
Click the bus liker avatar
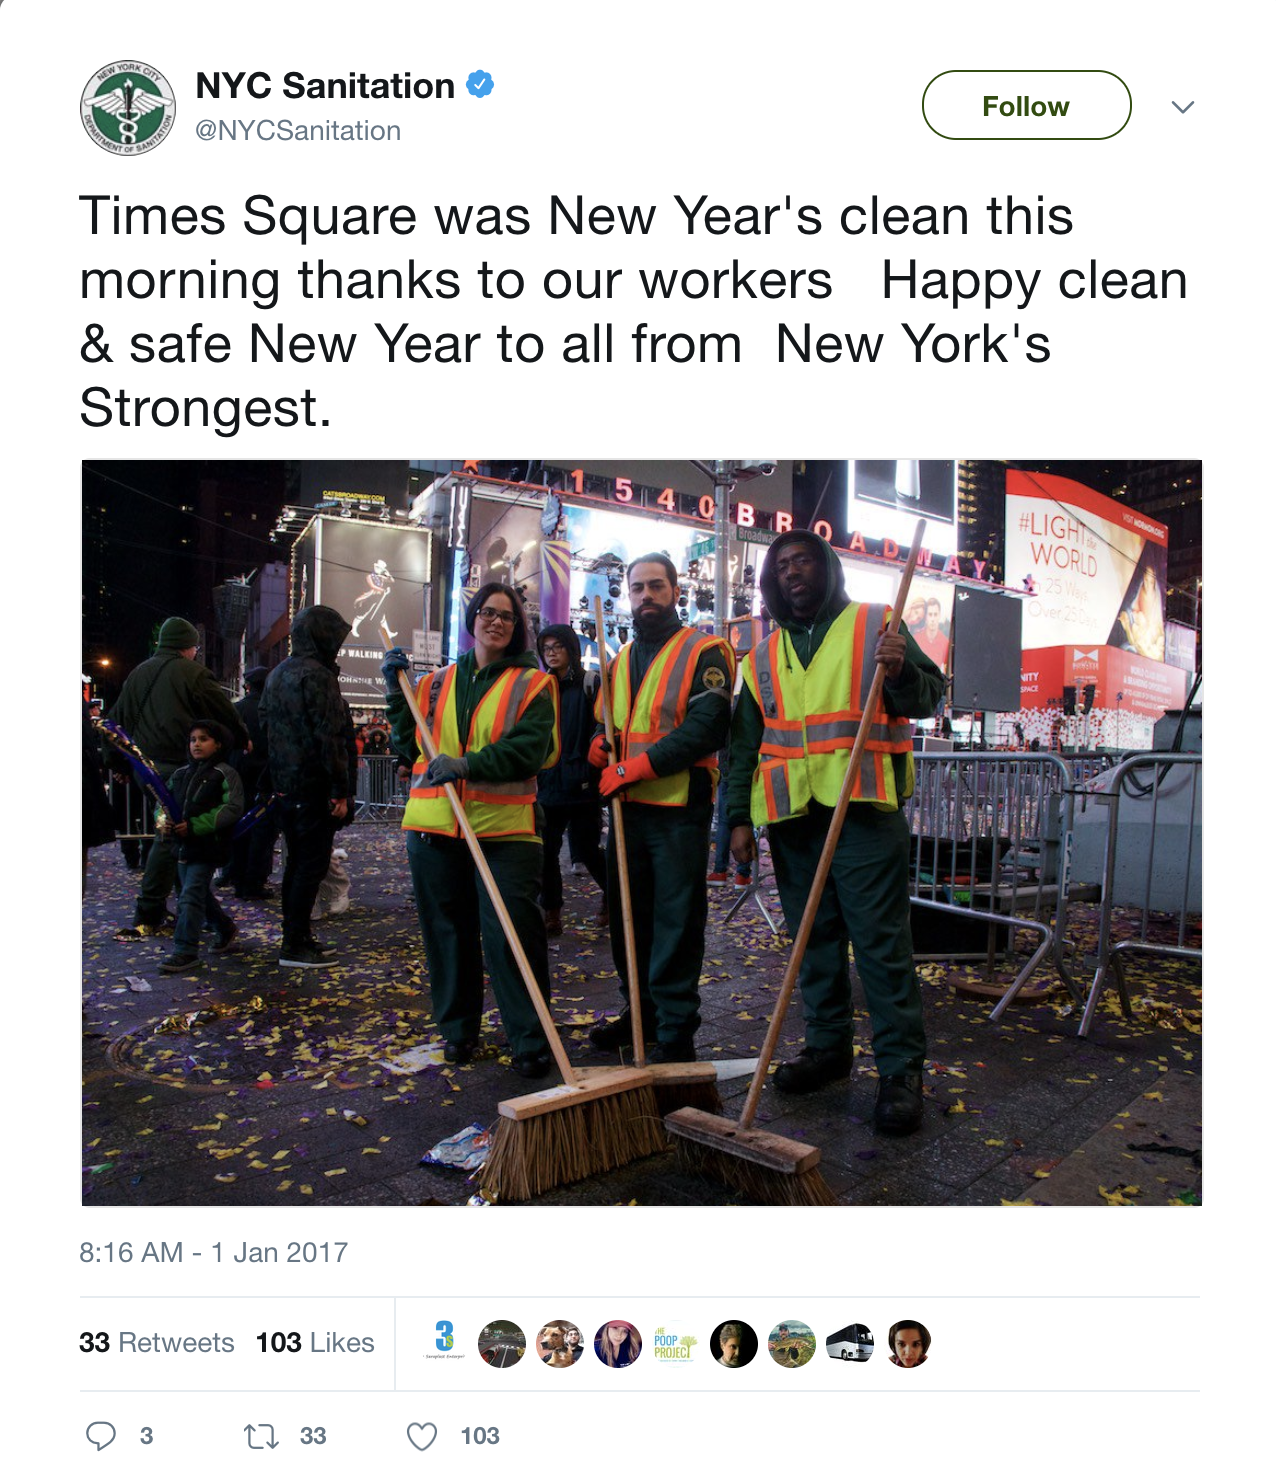[x=850, y=1344]
